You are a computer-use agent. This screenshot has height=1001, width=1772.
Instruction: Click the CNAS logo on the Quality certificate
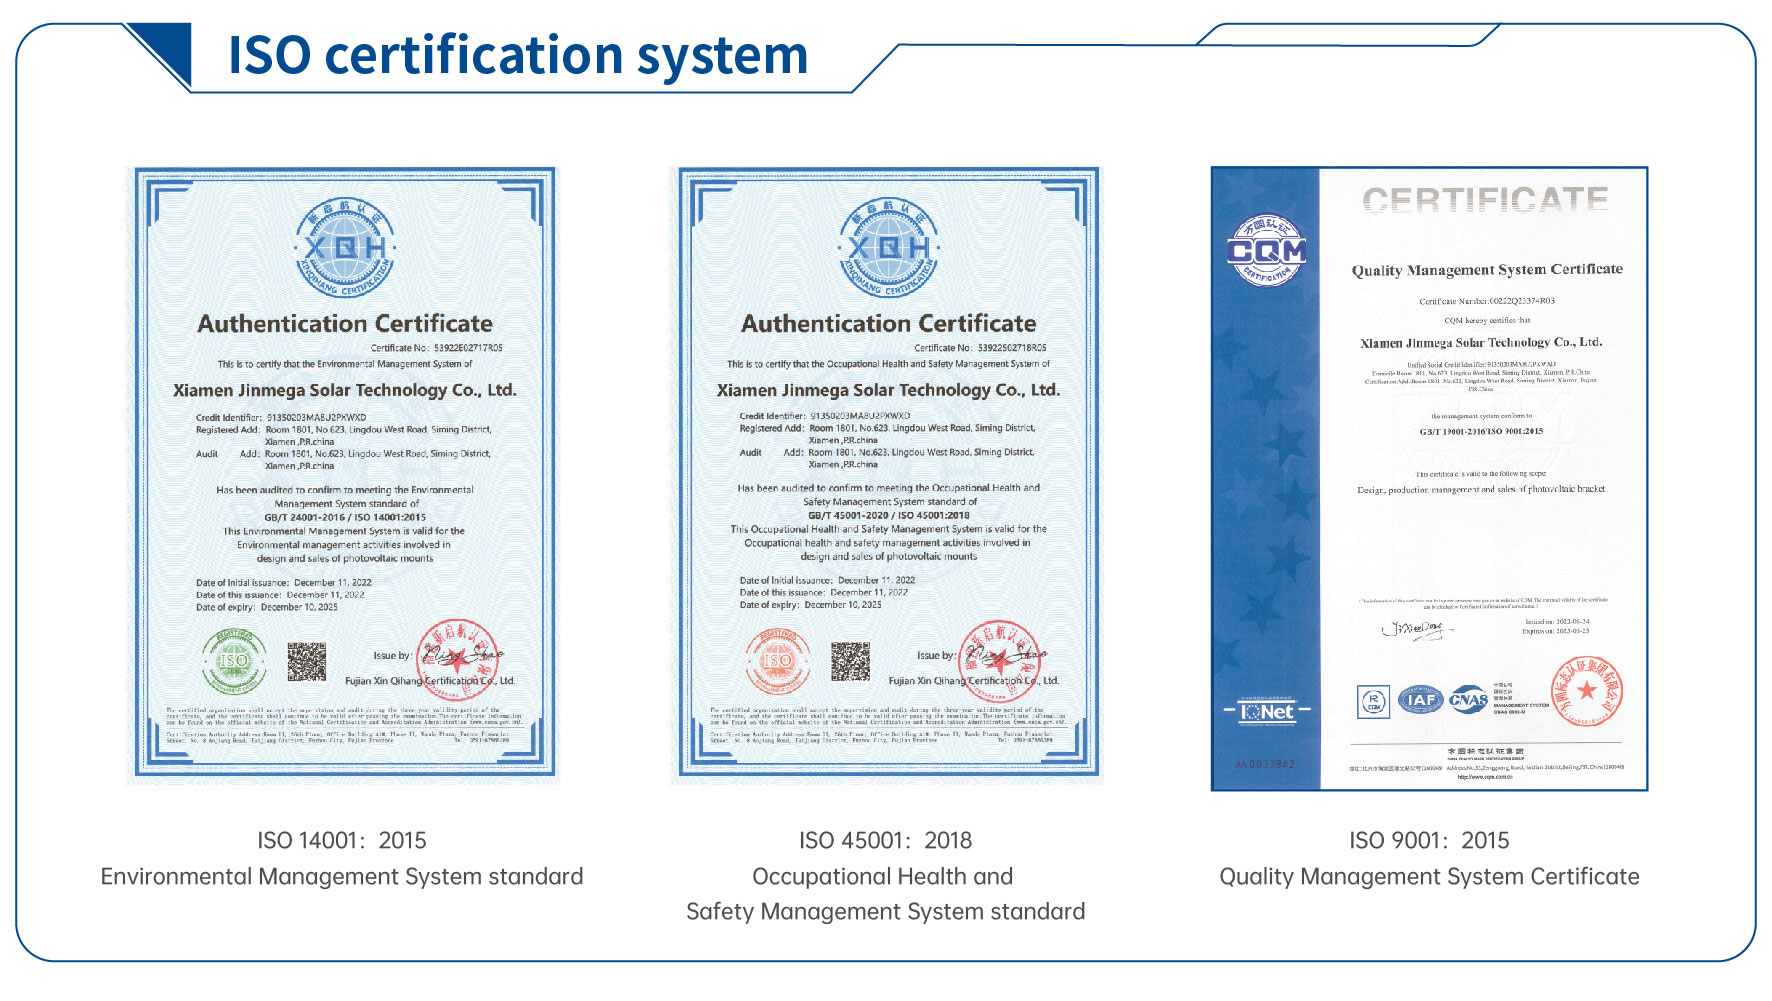(x=1468, y=700)
